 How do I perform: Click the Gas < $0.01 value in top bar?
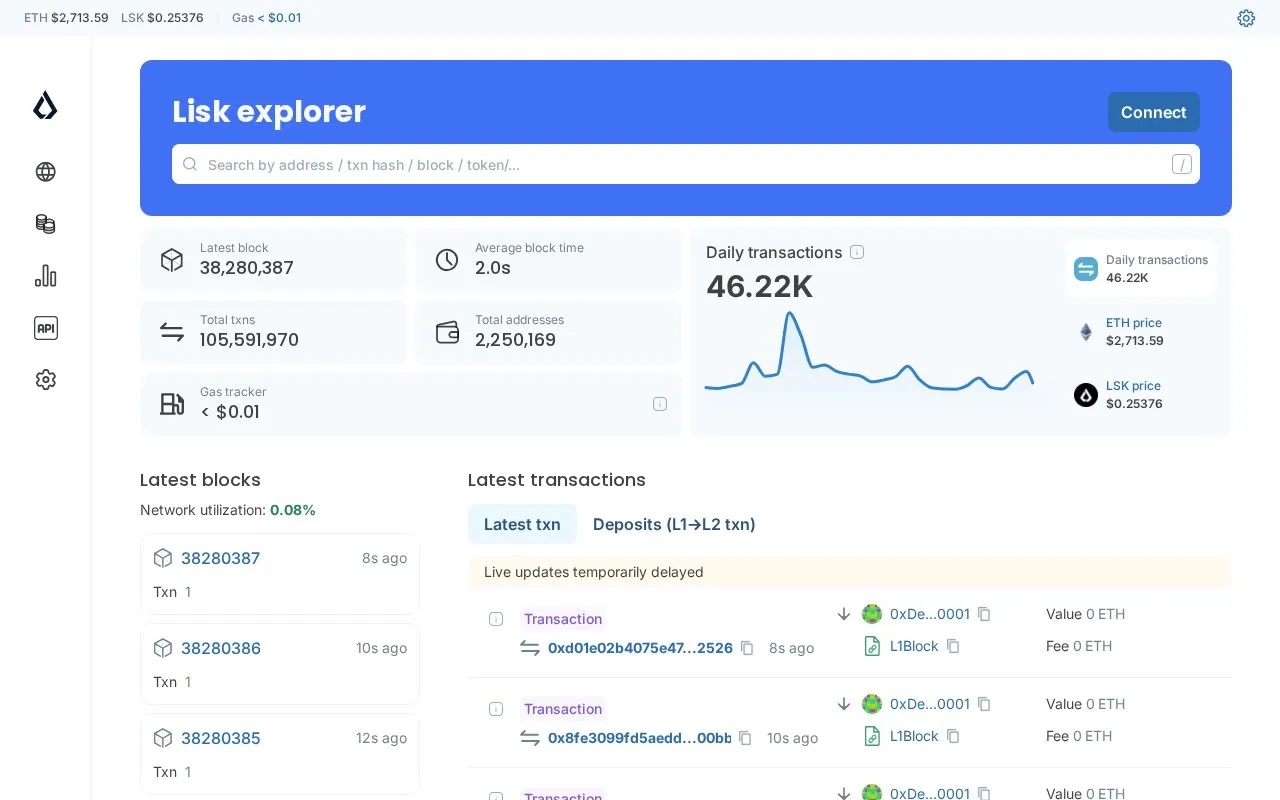pyautogui.click(x=279, y=18)
